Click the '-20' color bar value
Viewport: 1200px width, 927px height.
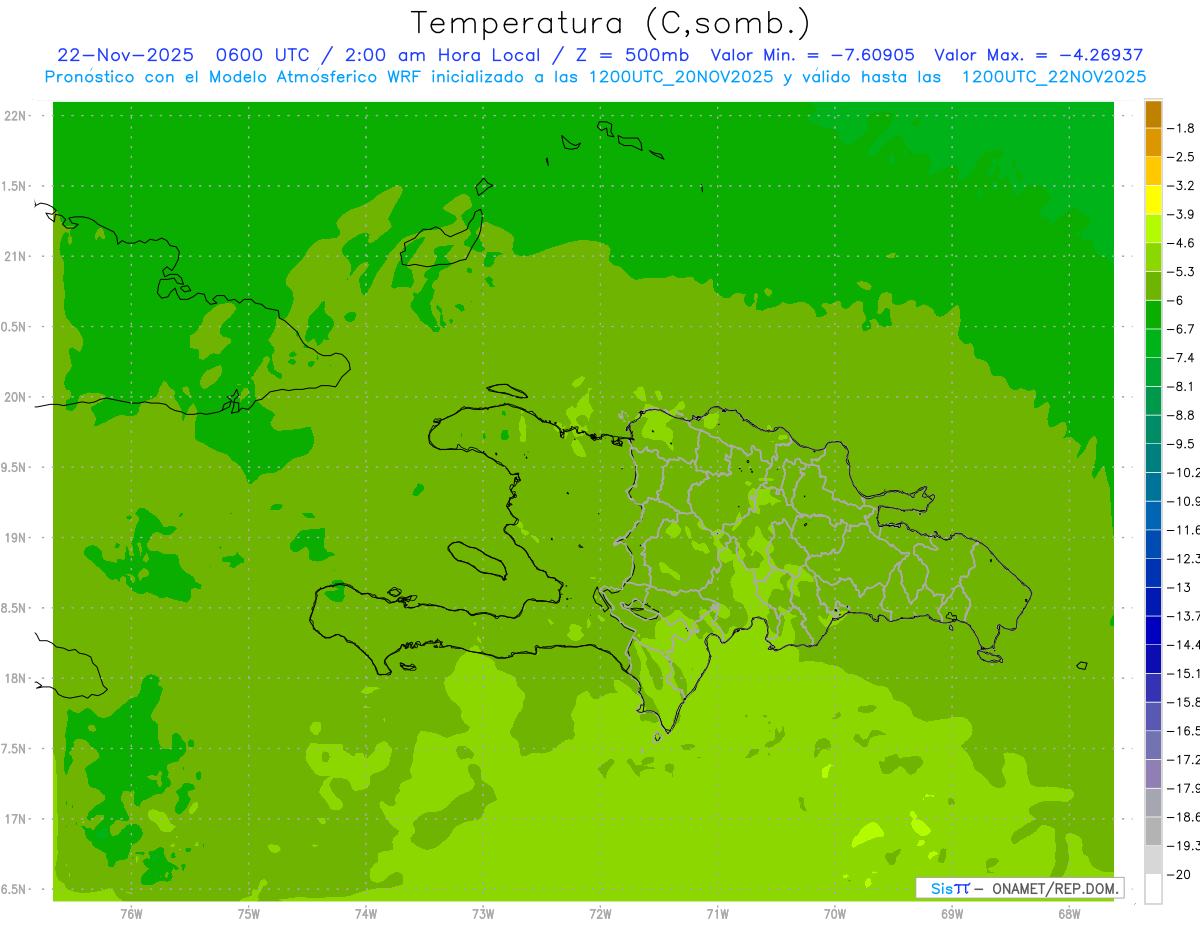1179,874
